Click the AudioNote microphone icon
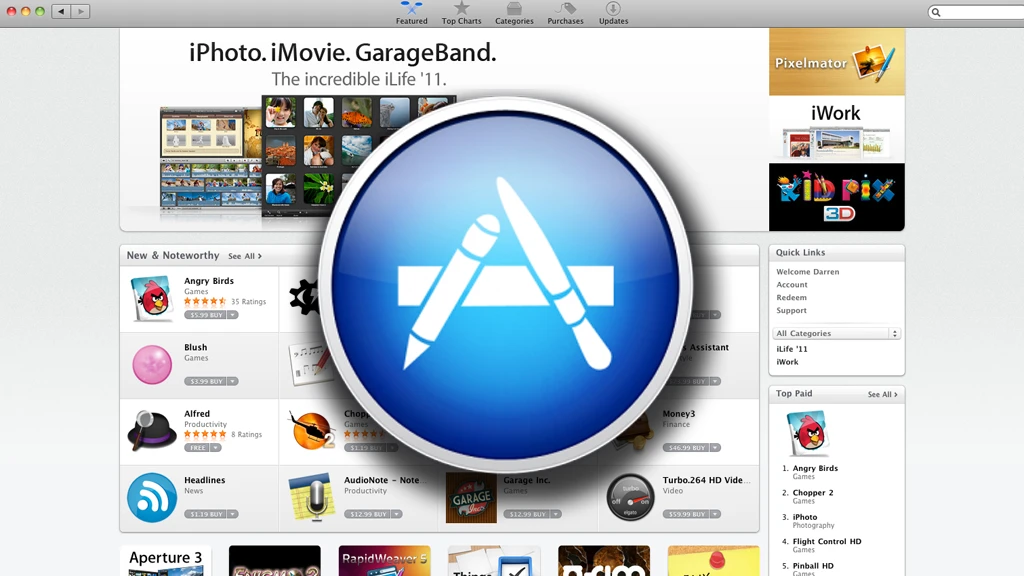 click(312, 498)
